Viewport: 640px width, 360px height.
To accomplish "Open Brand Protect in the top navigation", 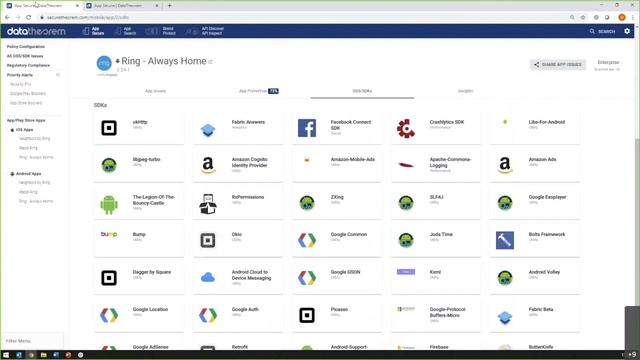I will pyautogui.click(x=161, y=31).
